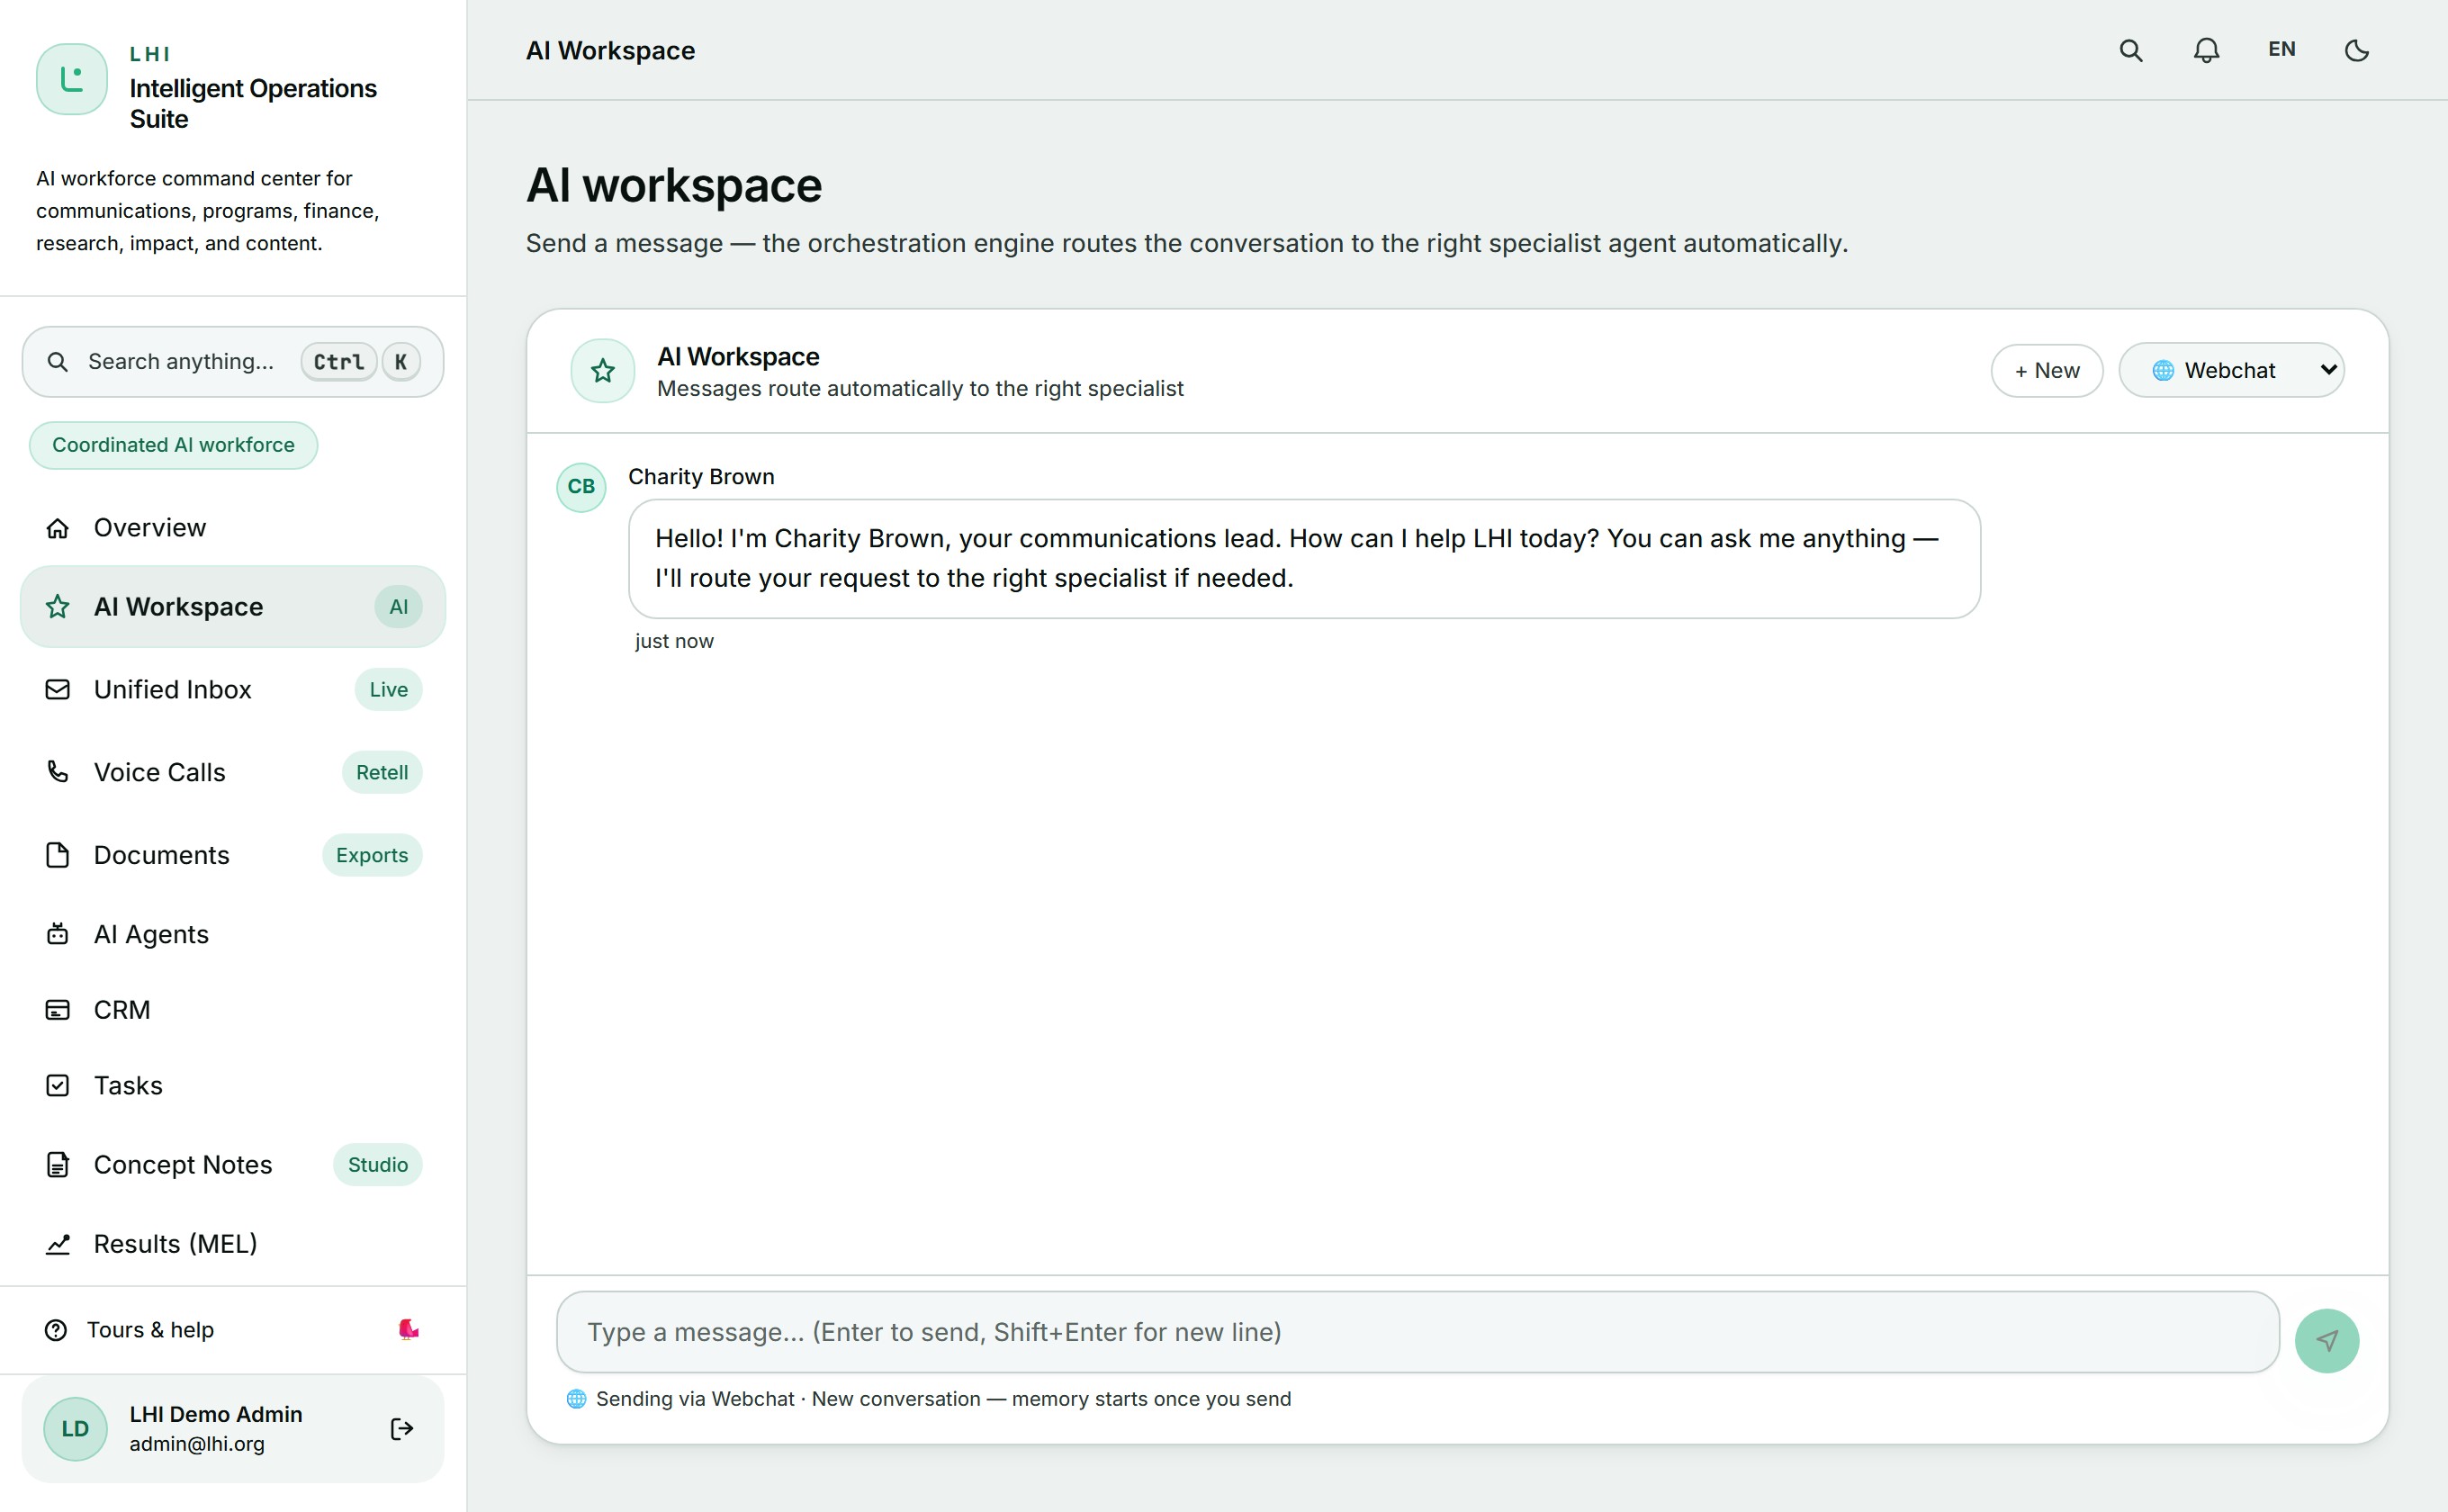Expand the Webchat channel dropdown
Viewport: 2448px width, 1512px height.
coord(2231,371)
